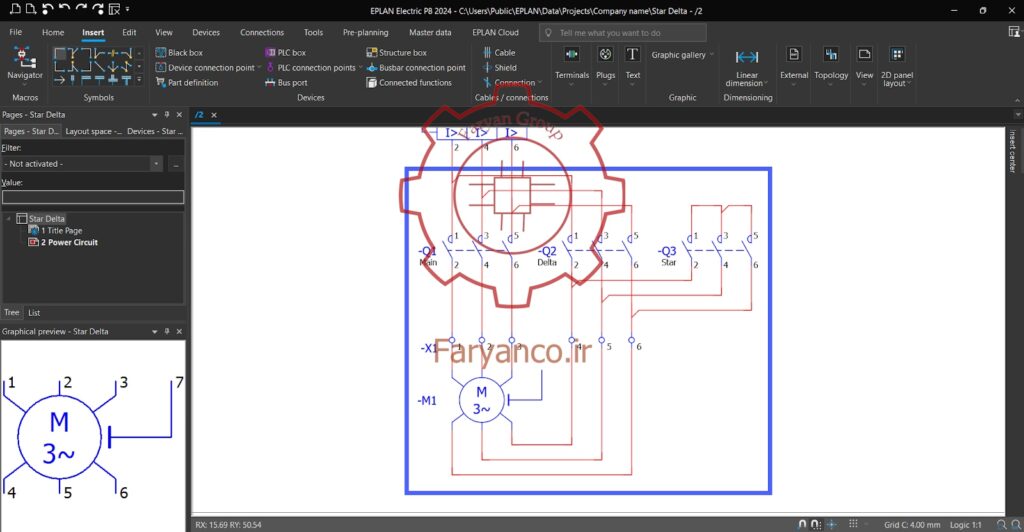Click the workspace icon at top right
Viewport: 1024px width, 532px height.
tap(1014, 32)
